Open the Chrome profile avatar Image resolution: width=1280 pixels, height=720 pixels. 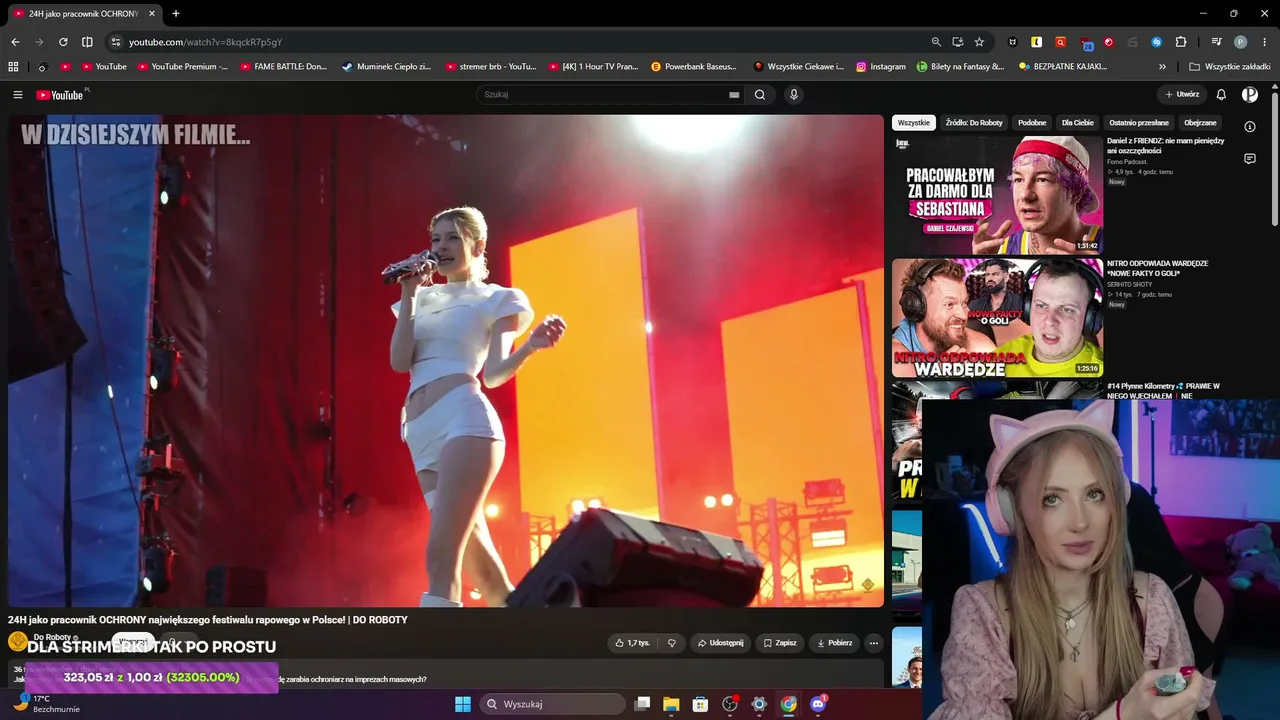point(1241,42)
